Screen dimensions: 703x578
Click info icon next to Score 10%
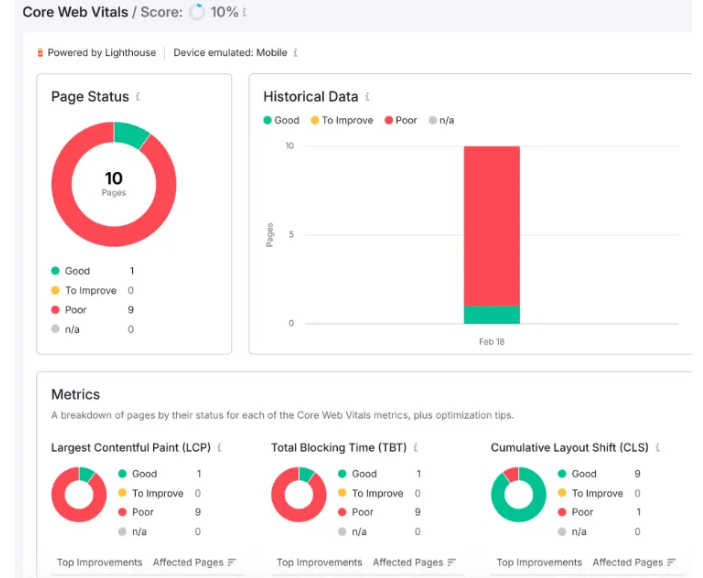(244, 13)
